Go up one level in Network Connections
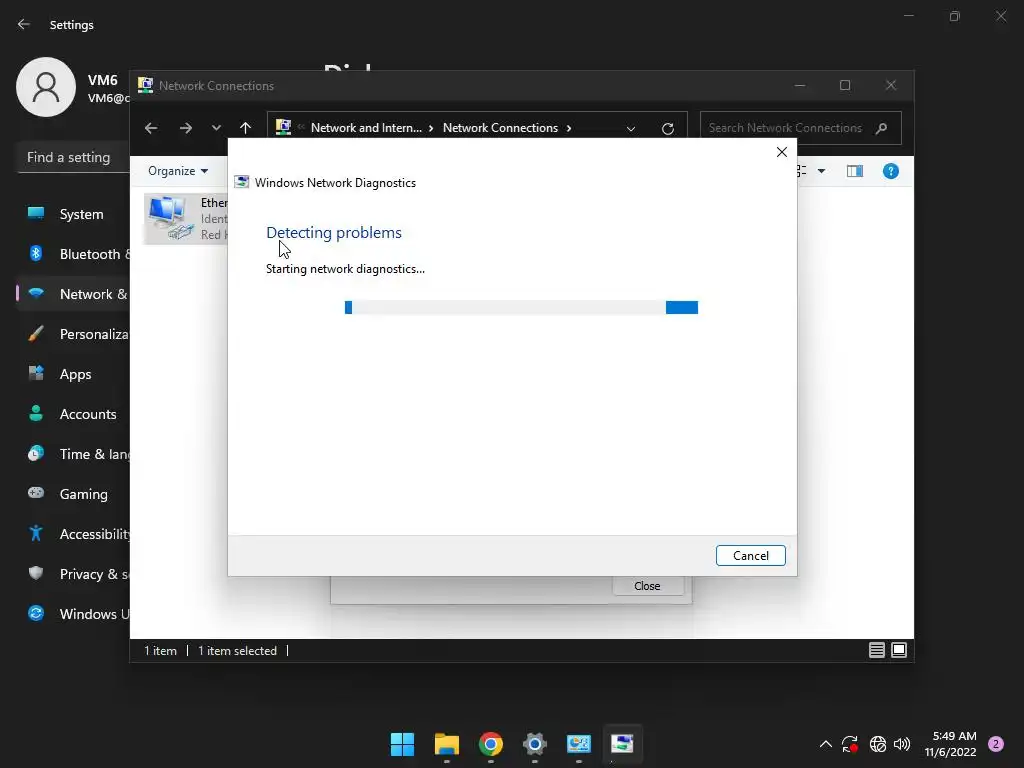 pyautogui.click(x=245, y=128)
